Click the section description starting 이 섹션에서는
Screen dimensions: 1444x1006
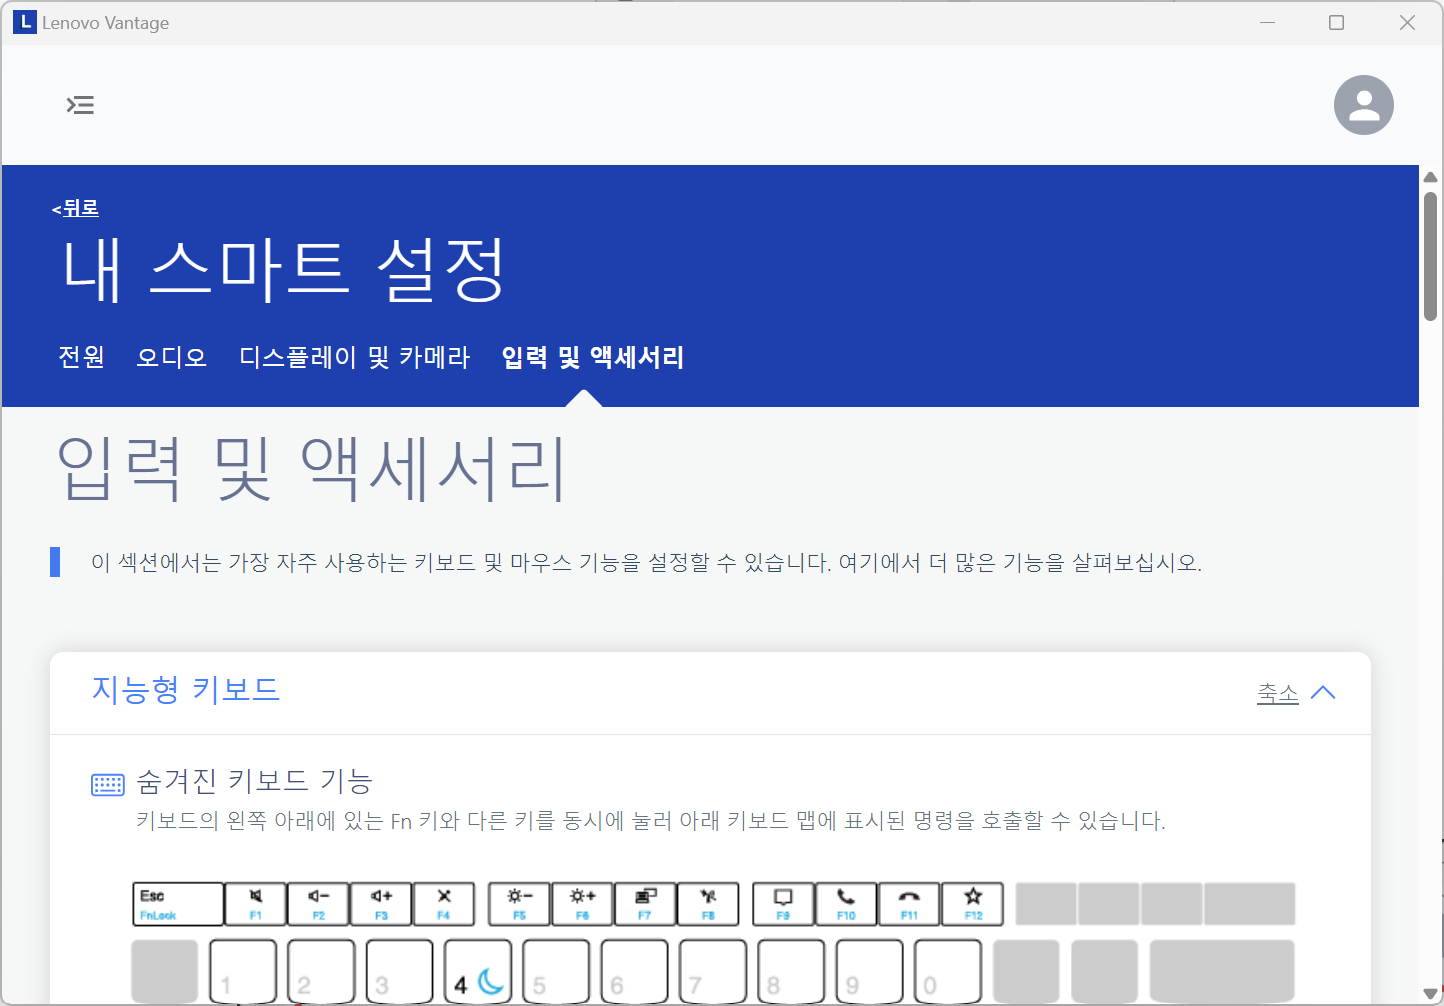click(x=646, y=563)
